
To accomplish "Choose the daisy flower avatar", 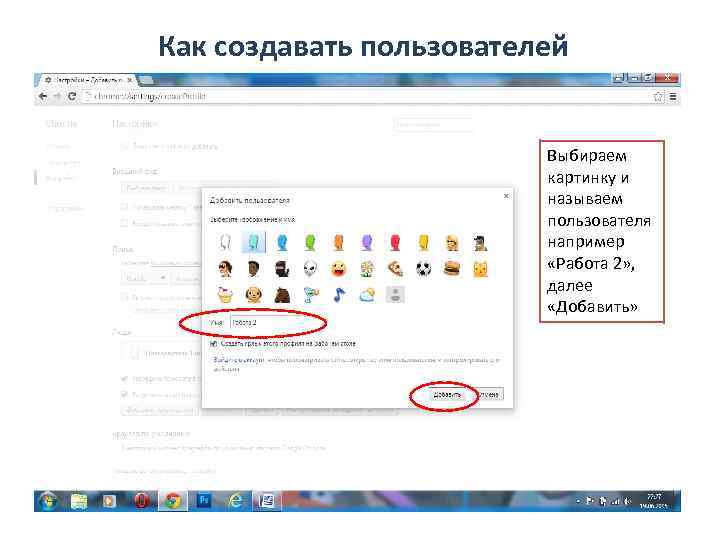I will [x=367, y=269].
